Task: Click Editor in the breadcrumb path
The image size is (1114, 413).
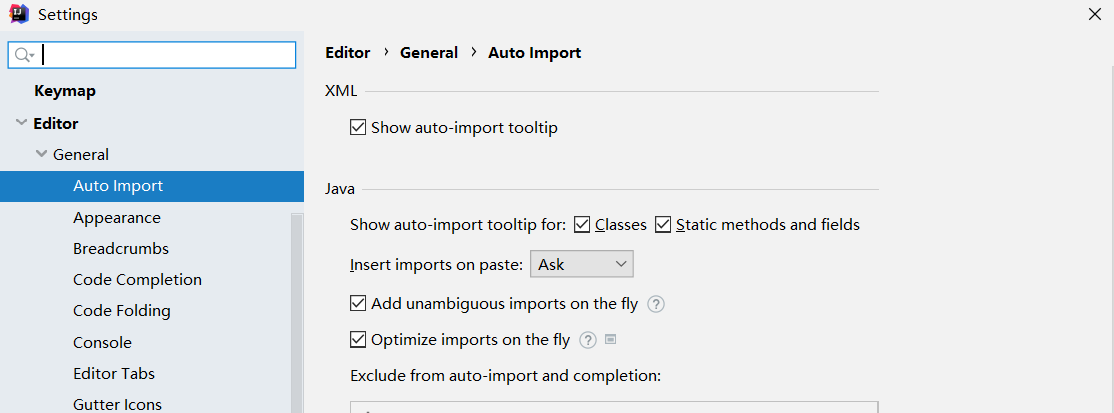Action: (348, 53)
